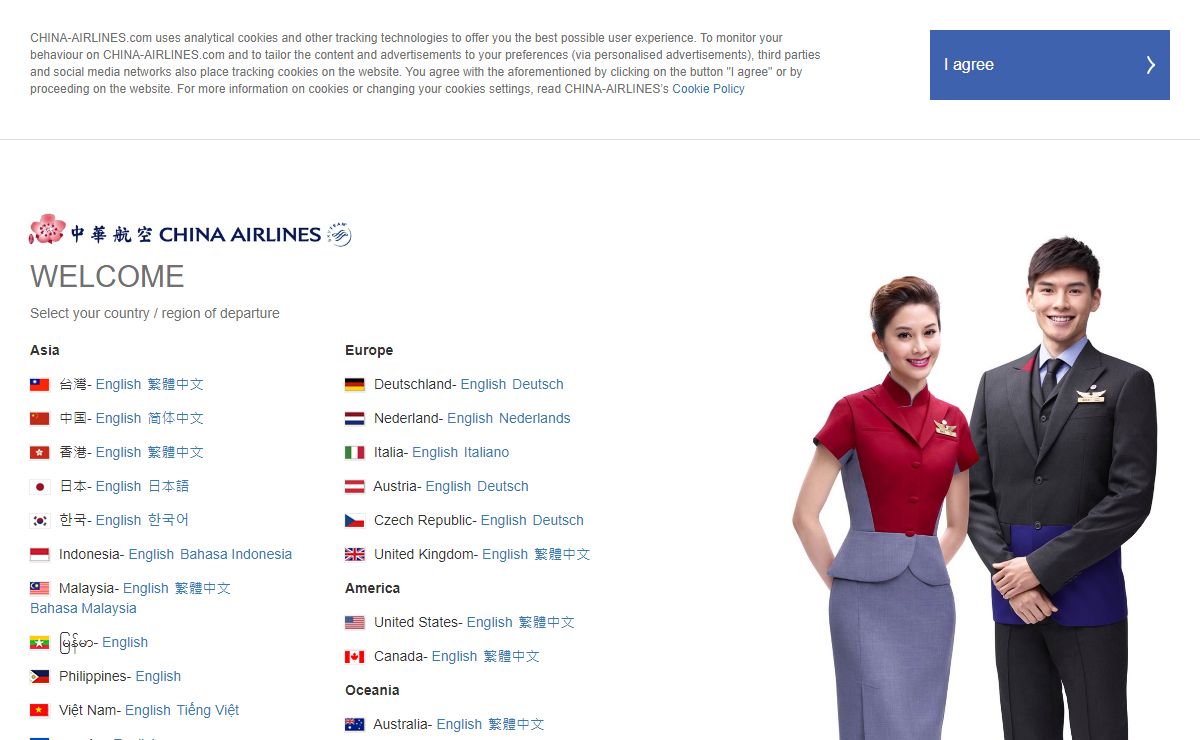This screenshot has width=1200, height=740.
Task: Select 繁體中文 for Canada
Action: point(512,656)
